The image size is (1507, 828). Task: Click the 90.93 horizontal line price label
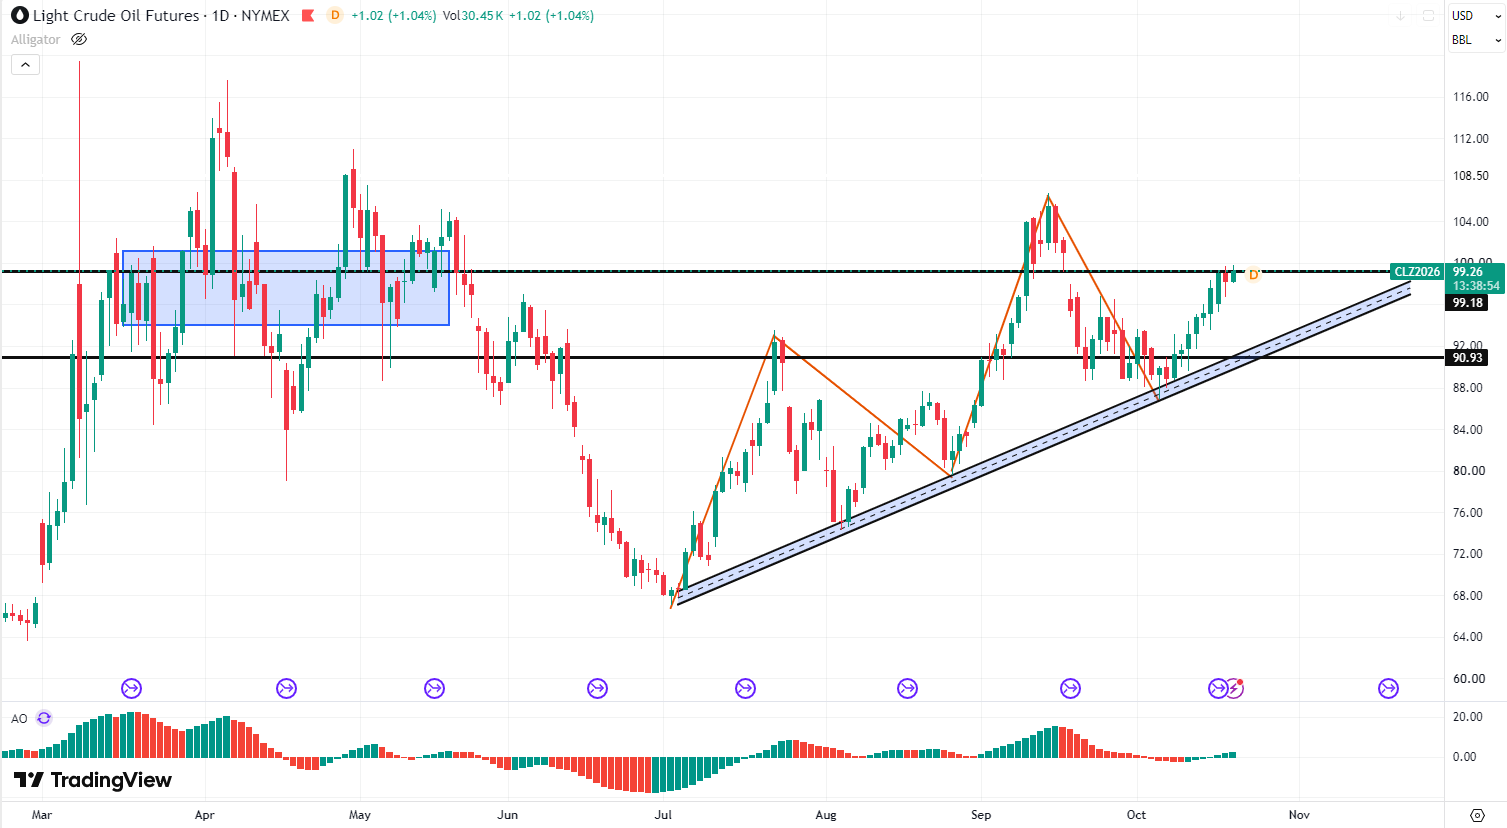[x=1467, y=358]
